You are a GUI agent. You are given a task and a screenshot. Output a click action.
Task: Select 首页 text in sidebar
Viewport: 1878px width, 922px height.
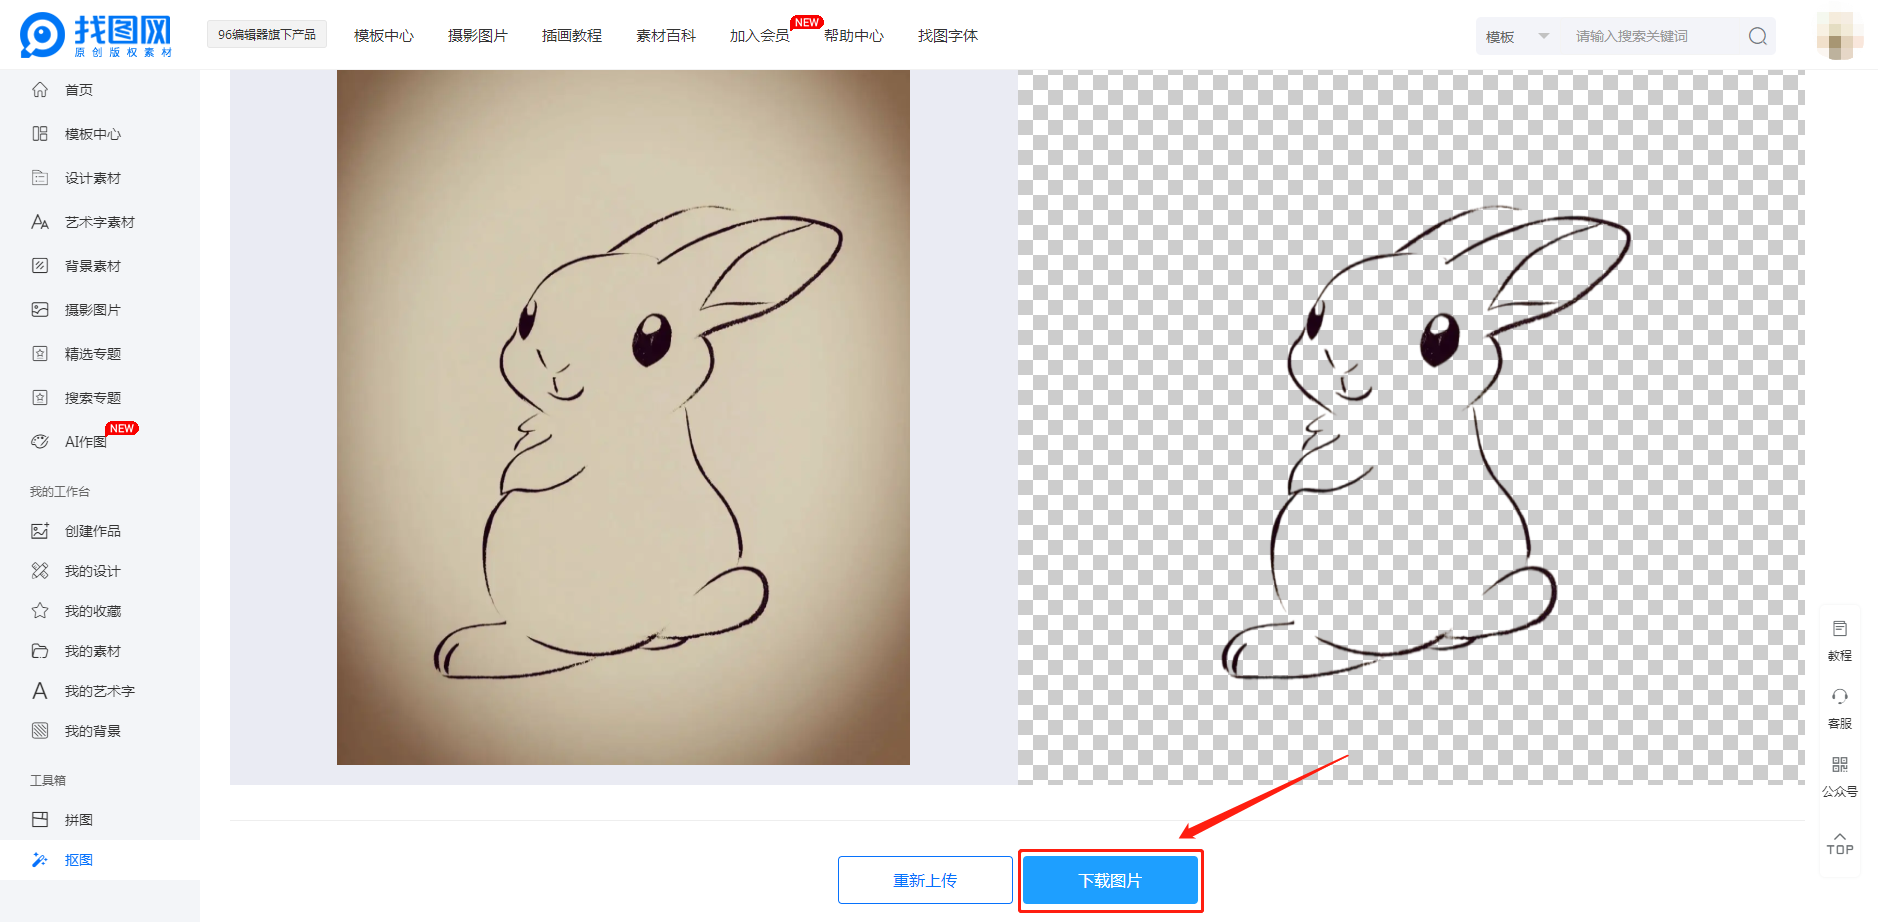click(x=79, y=90)
